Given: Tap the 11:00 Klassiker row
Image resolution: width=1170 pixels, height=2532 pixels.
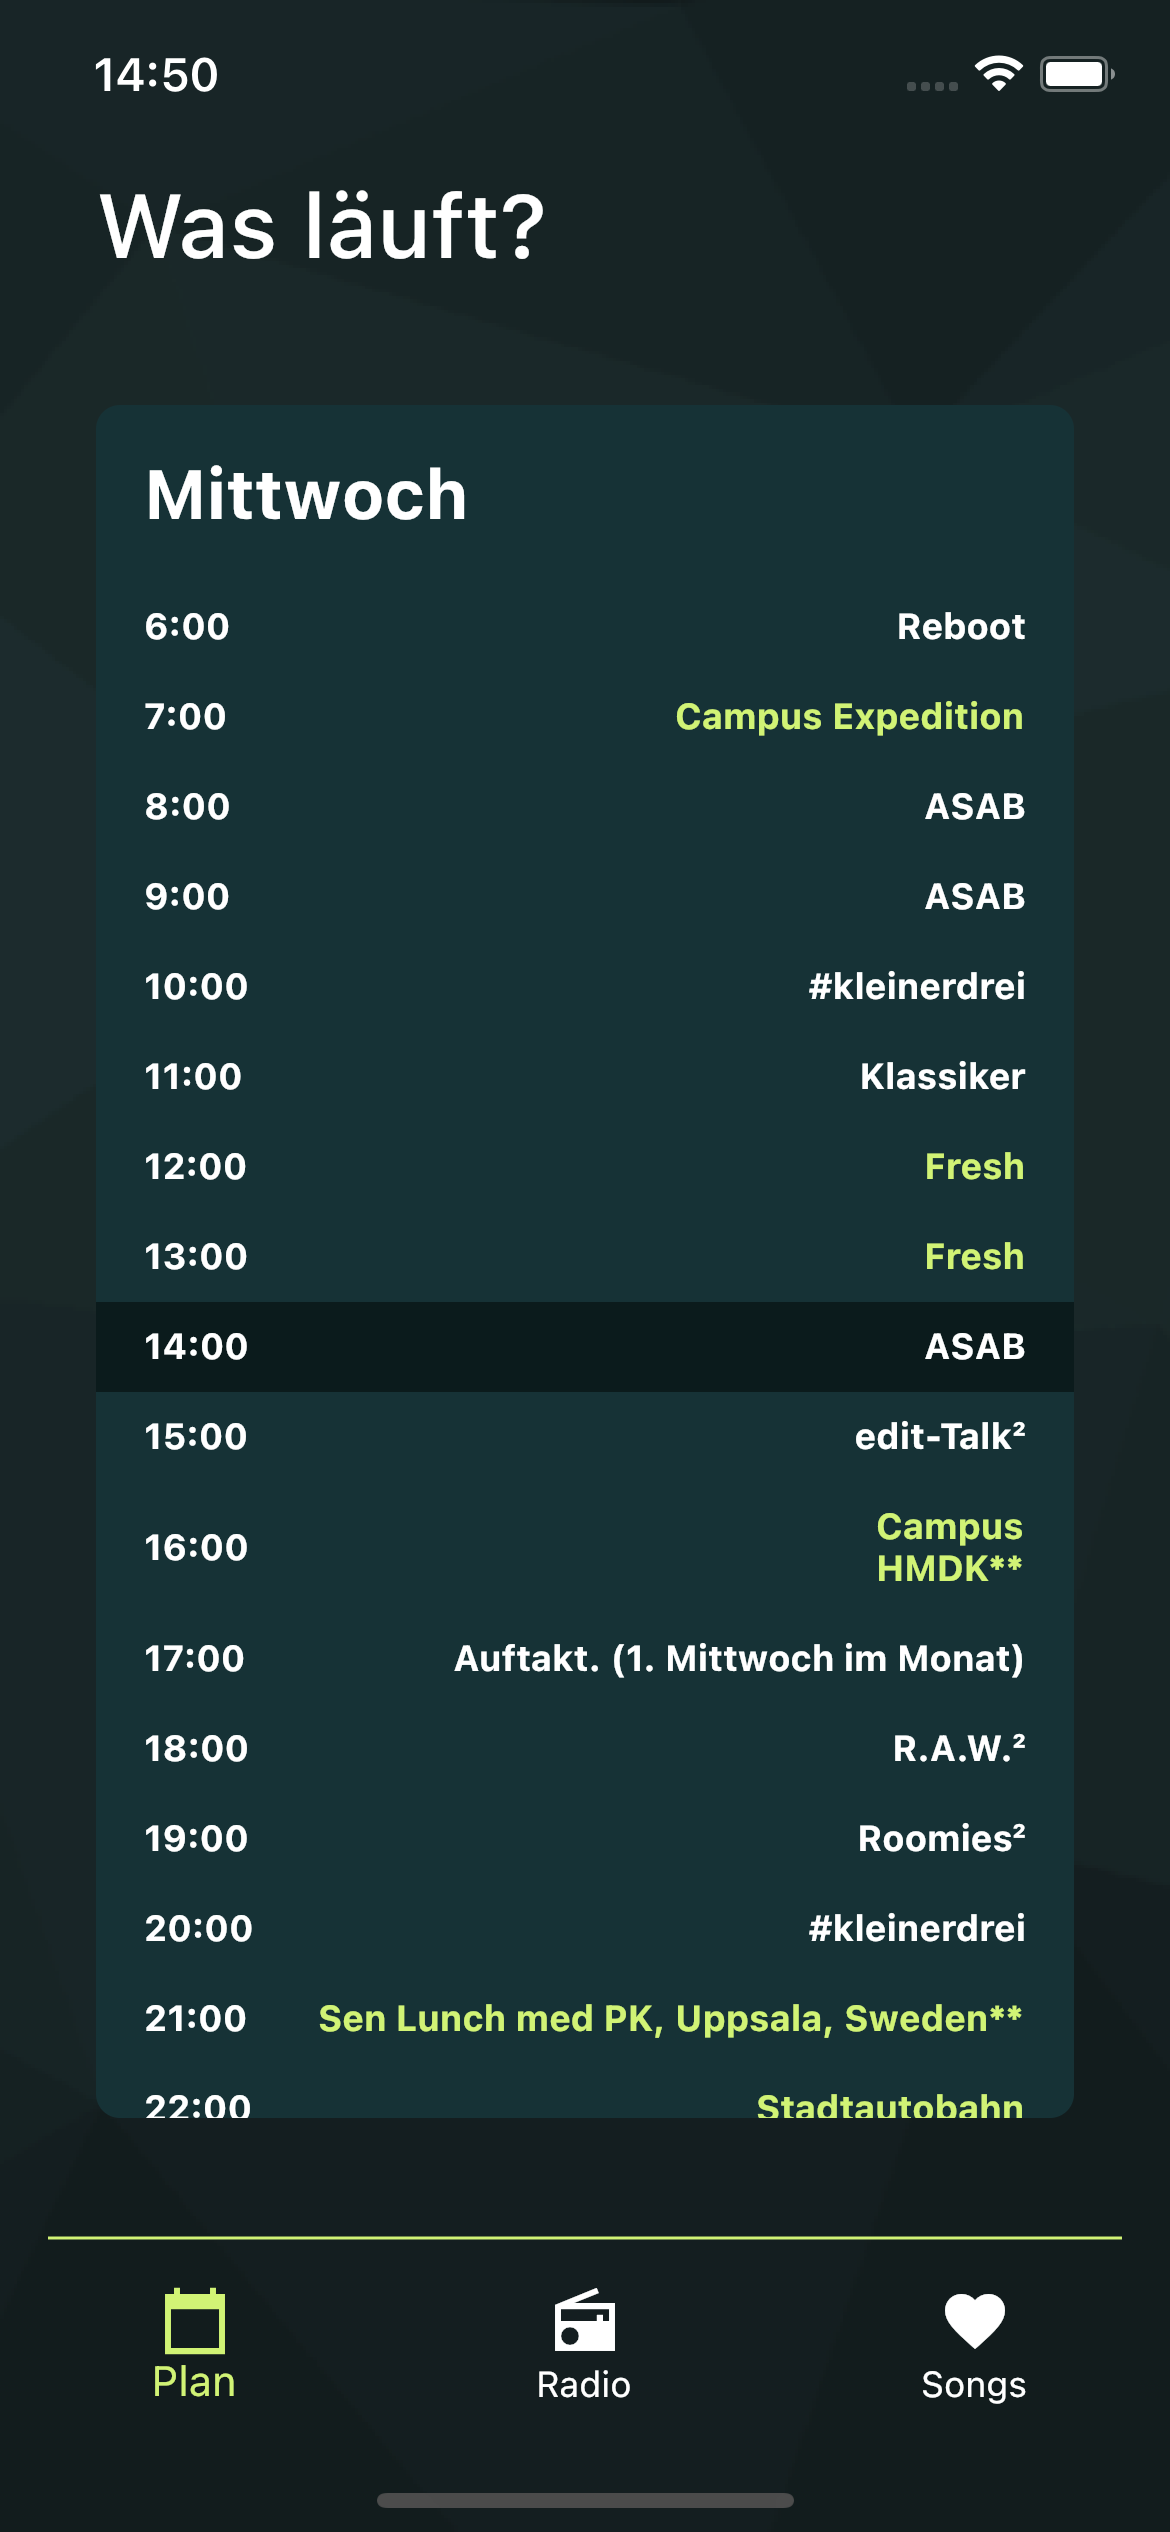Looking at the screenshot, I should 585,1077.
